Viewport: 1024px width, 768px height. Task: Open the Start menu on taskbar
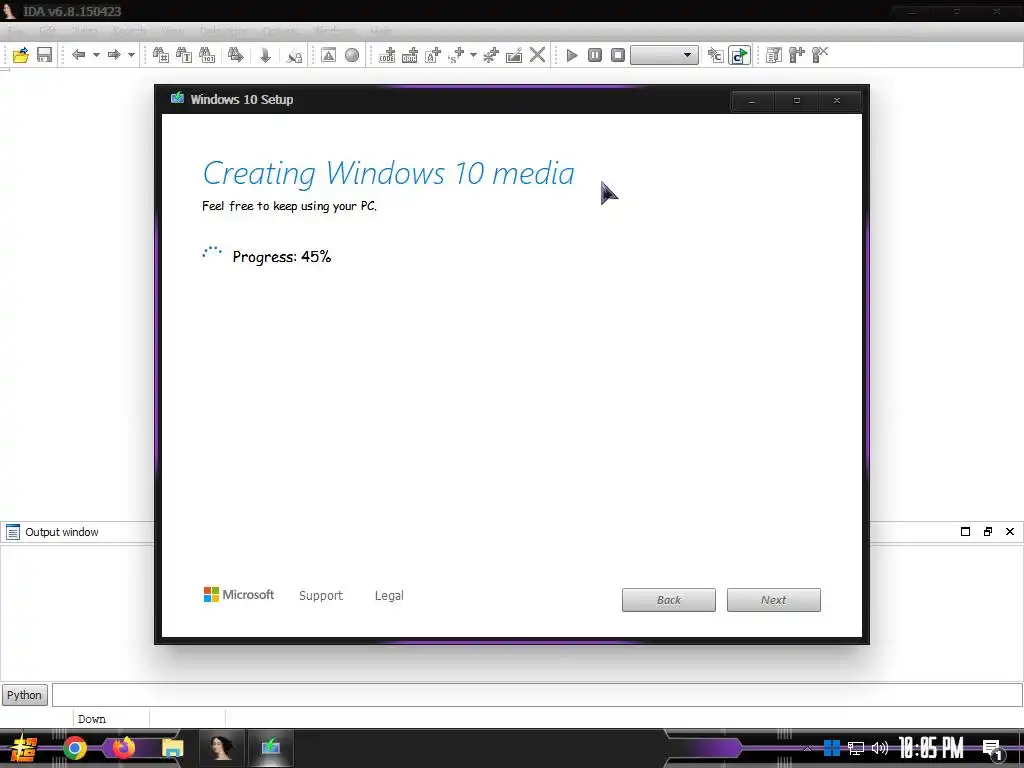click(x=24, y=748)
